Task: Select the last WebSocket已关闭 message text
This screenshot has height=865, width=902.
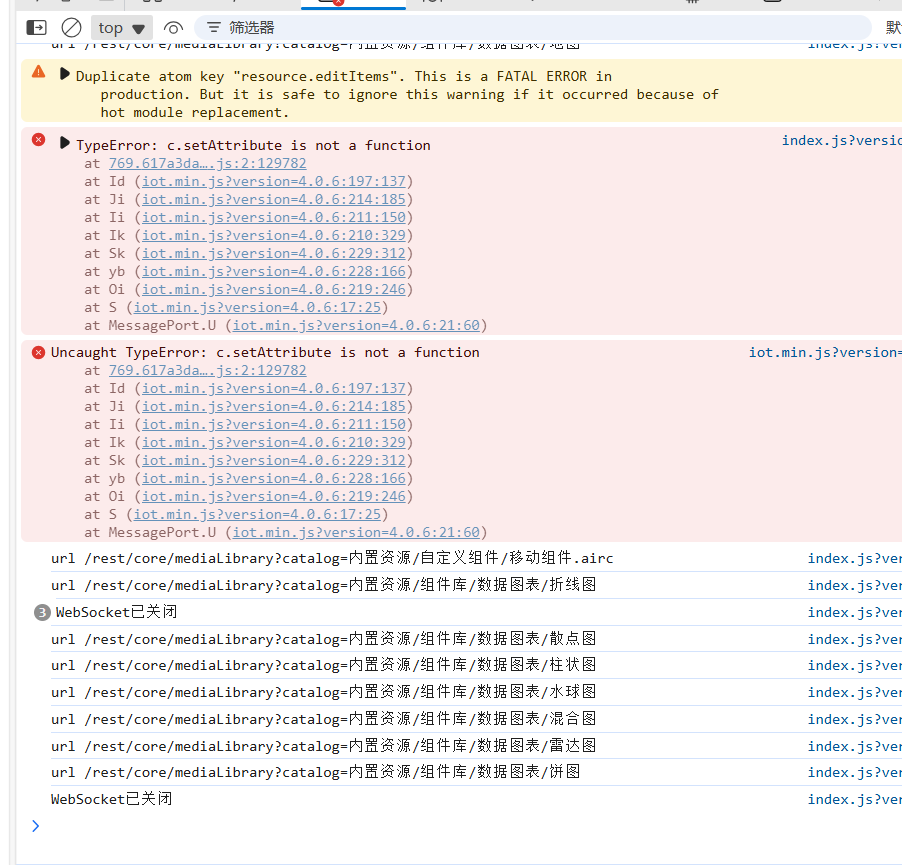Action: point(111,799)
